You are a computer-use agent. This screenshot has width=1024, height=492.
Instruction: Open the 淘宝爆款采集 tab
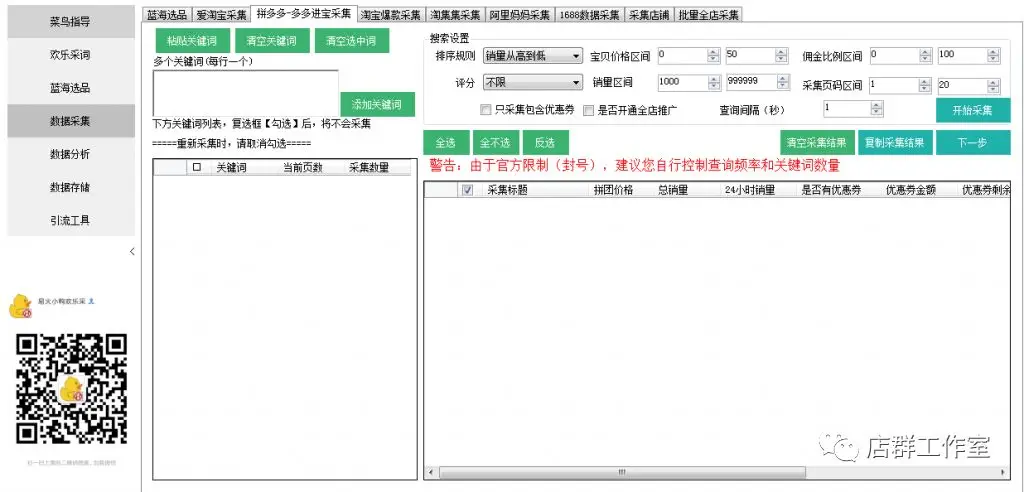pyautogui.click(x=392, y=15)
